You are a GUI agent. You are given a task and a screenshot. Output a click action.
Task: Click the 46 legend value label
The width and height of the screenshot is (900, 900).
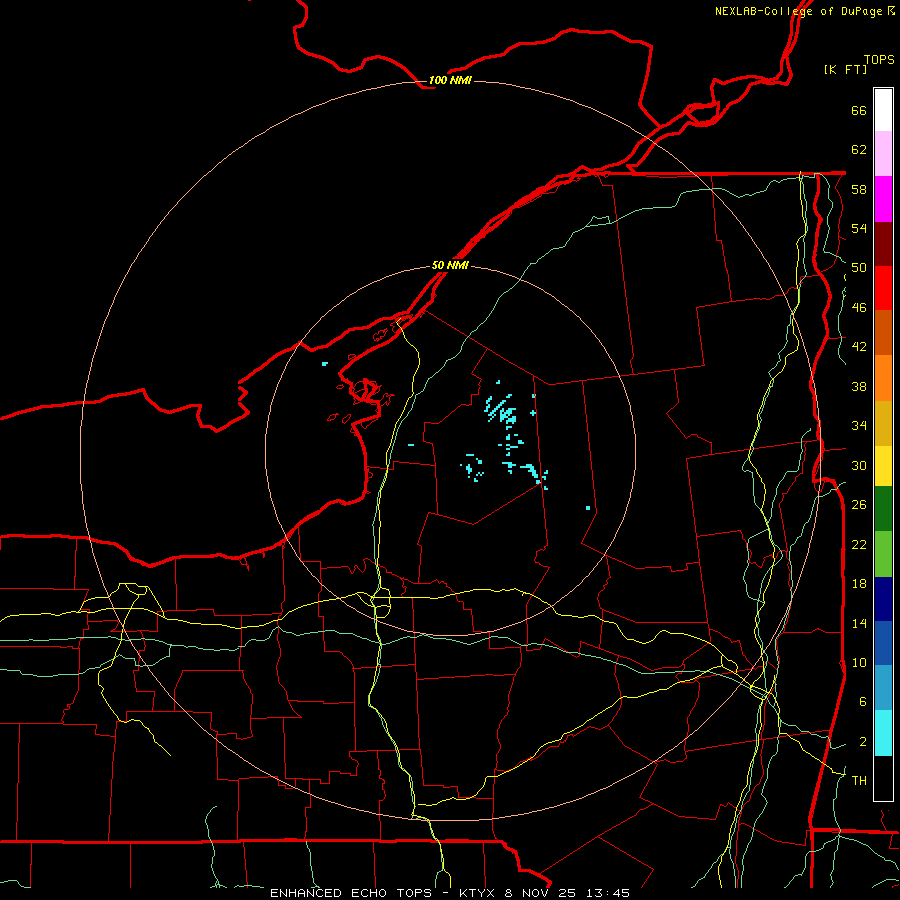pos(859,308)
